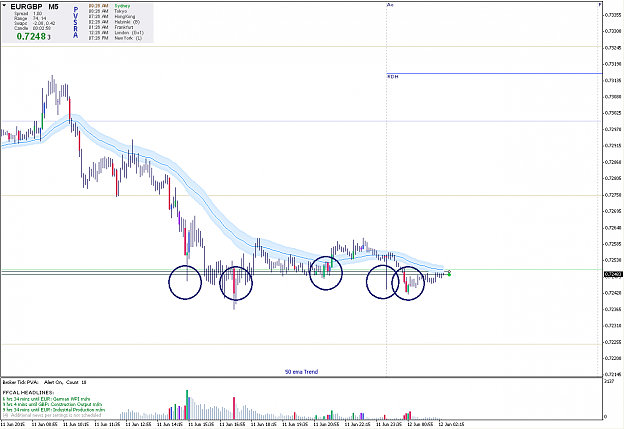Click the '11 Jun 20:55' time axis label
The image size is (625, 429).
click(x=326, y=424)
